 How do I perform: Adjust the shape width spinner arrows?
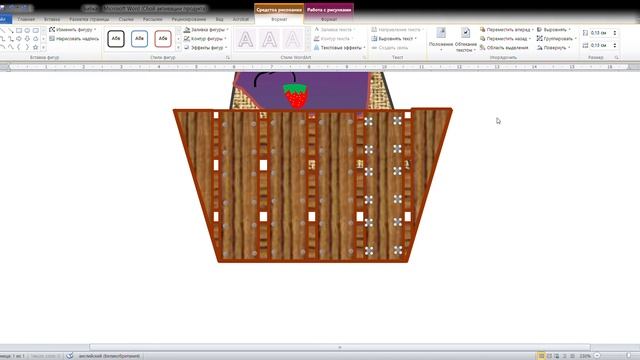pos(615,45)
